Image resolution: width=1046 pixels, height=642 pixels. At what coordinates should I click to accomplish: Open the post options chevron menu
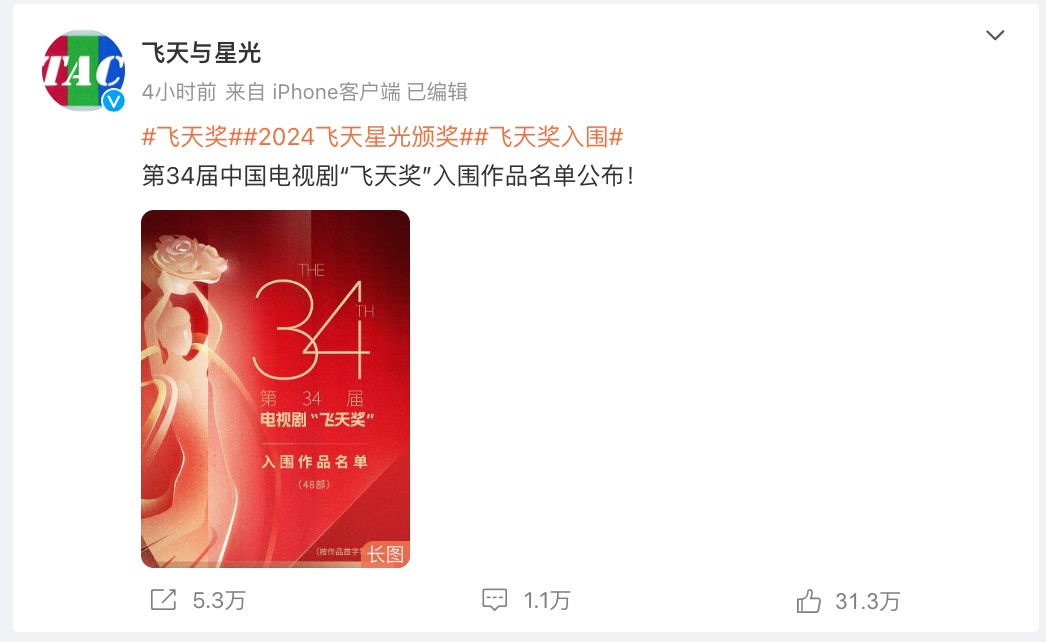995,35
